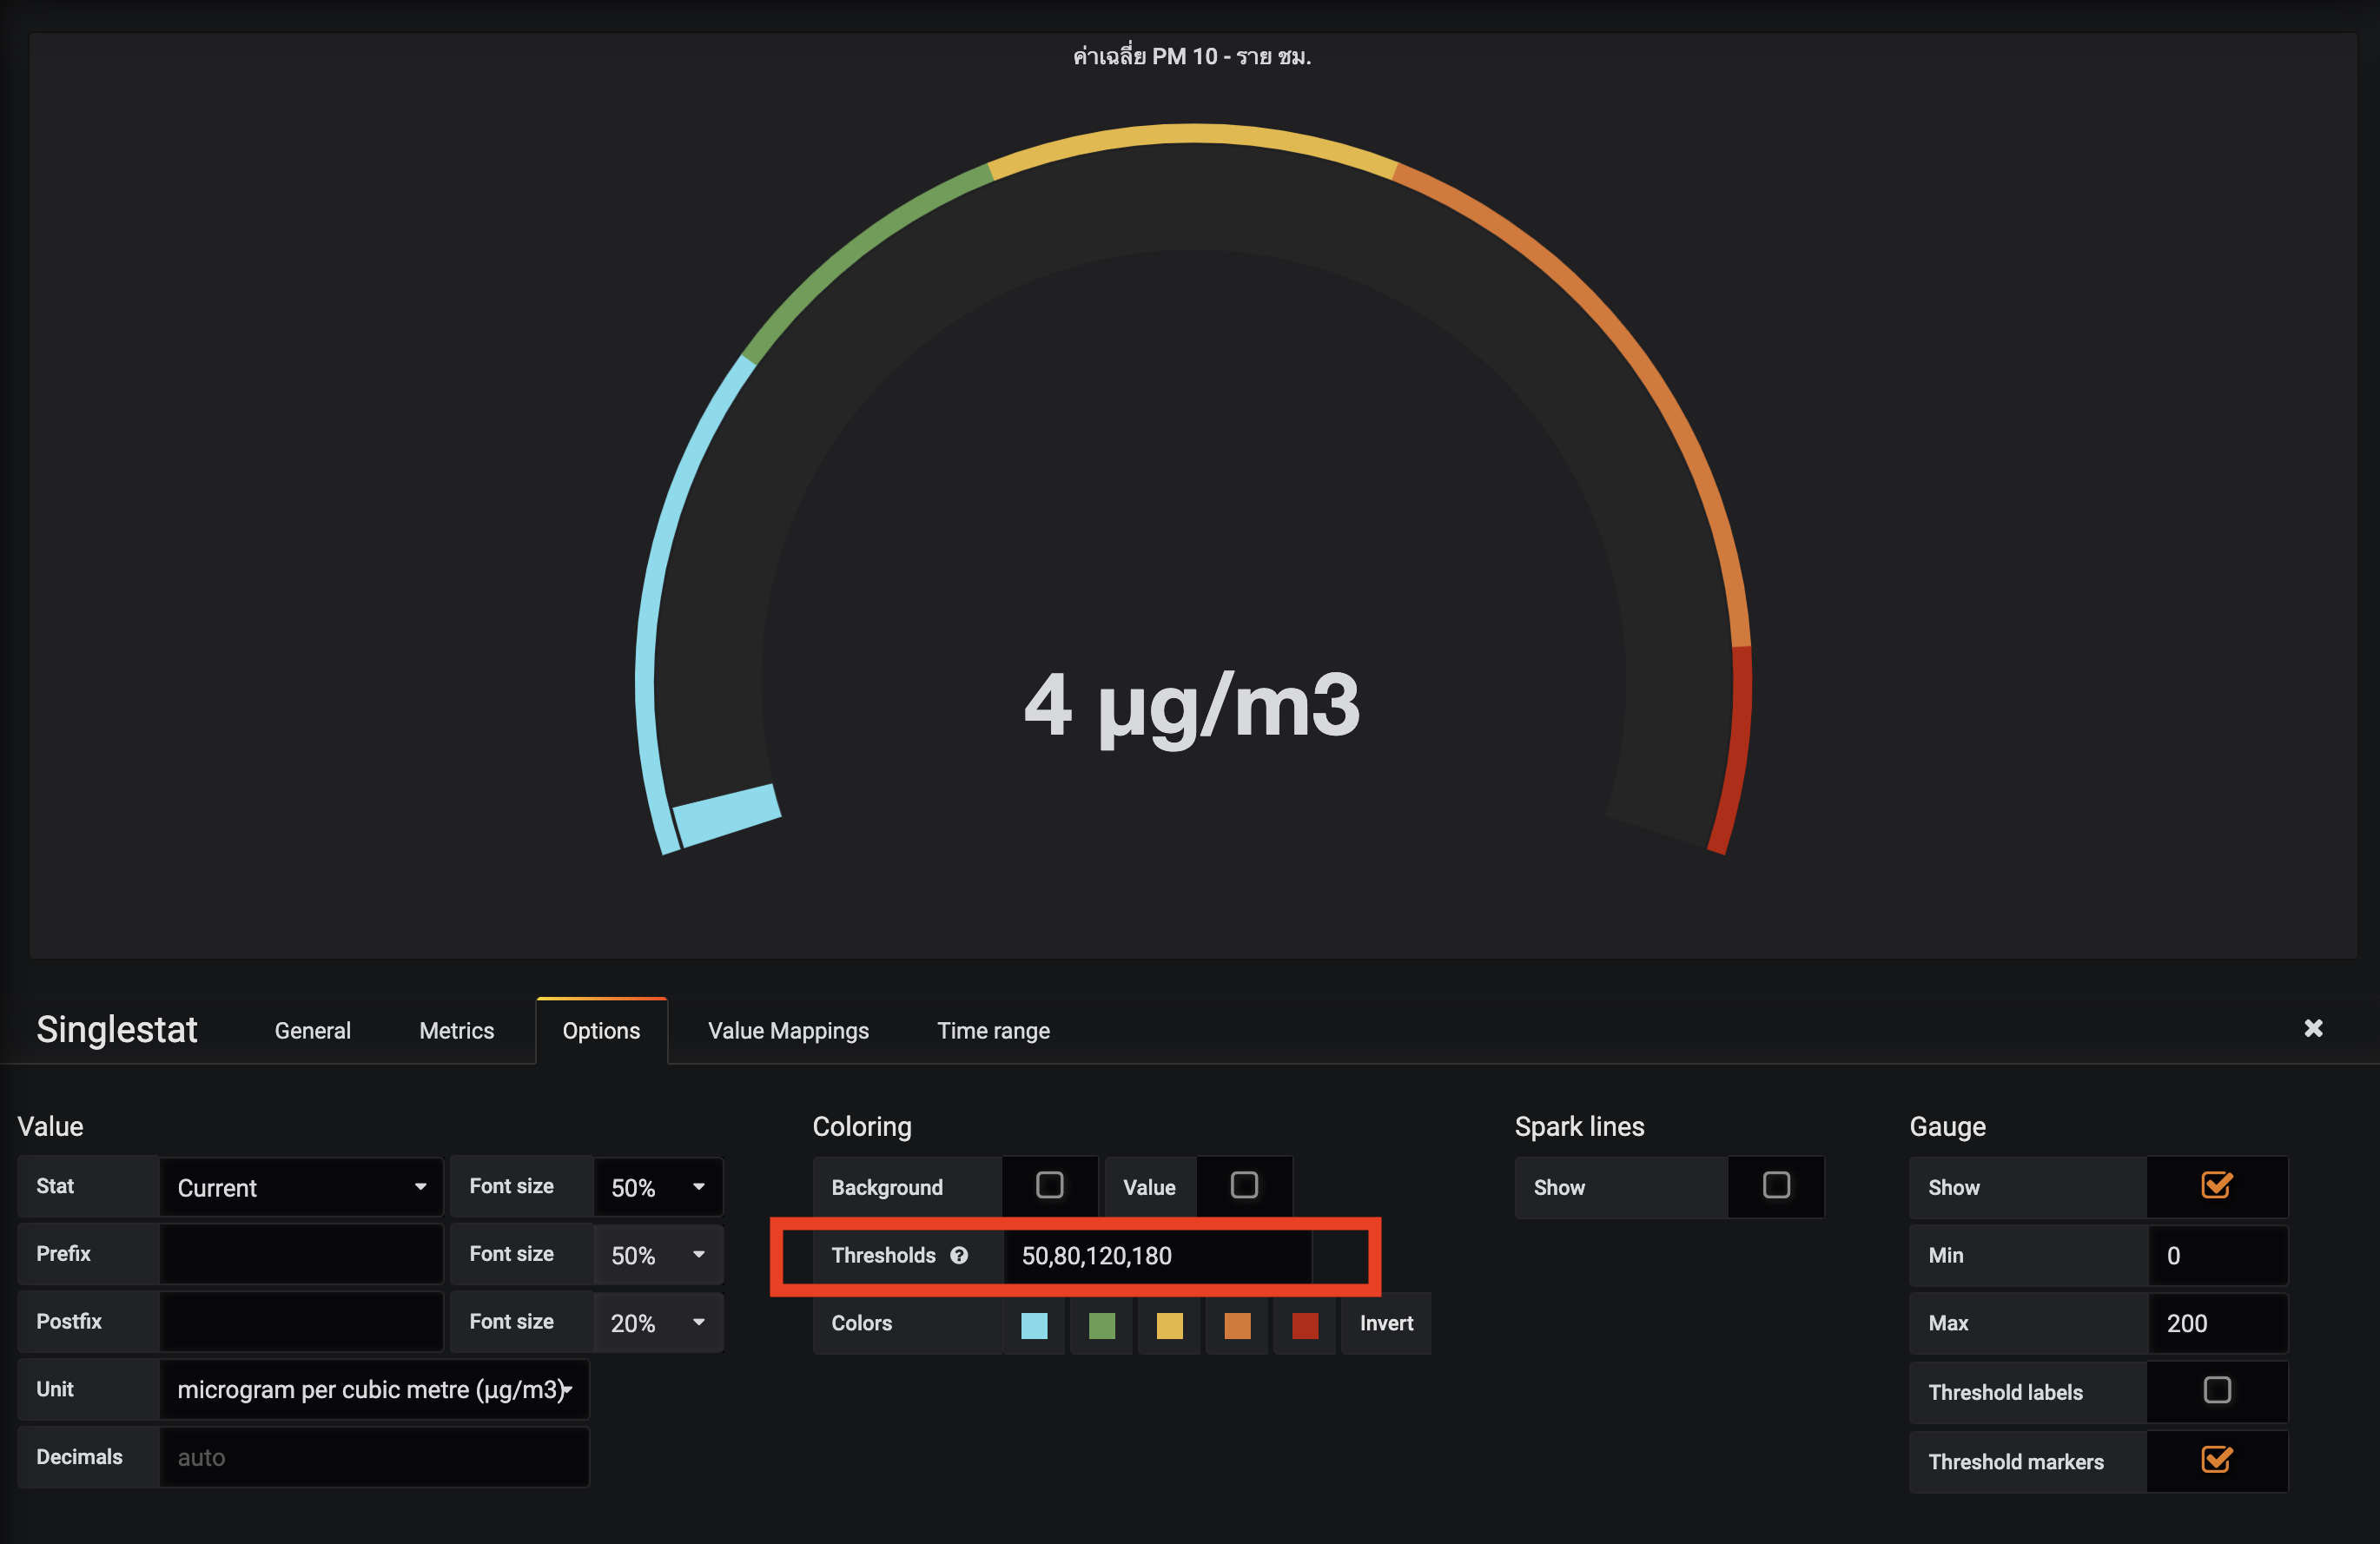The width and height of the screenshot is (2380, 1544).
Task: Invert the threshold colors
Action: 1385,1323
